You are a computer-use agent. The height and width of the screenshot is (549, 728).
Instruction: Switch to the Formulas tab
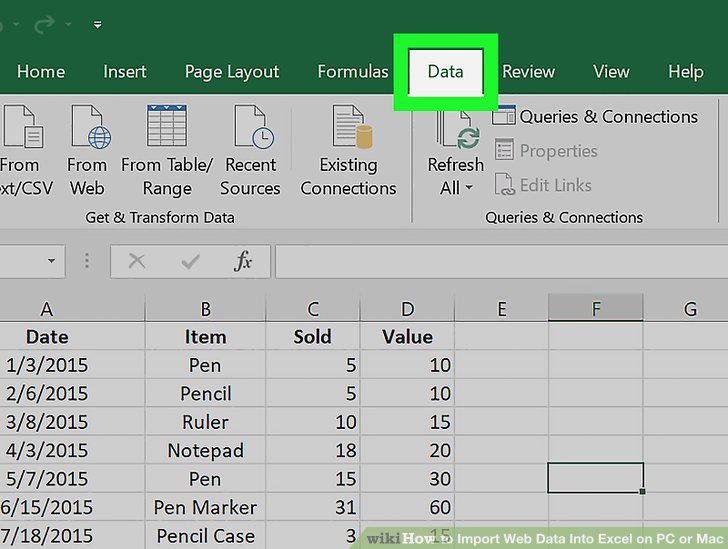pyautogui.click(x=353, y=72)
